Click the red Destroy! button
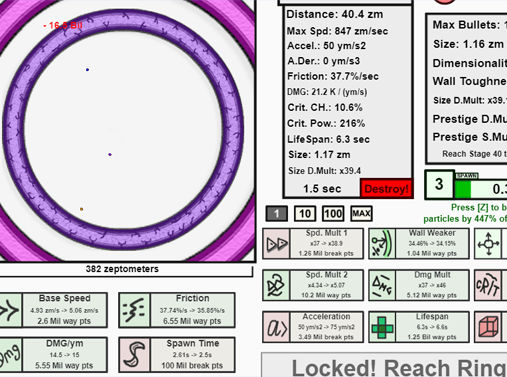The image size is (507, 377). click(386, 189)
